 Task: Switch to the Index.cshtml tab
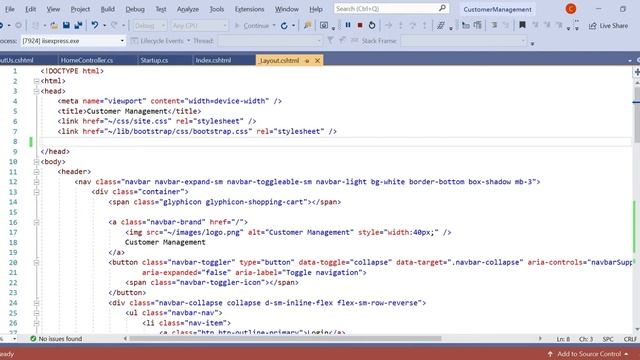coord(213,60)
